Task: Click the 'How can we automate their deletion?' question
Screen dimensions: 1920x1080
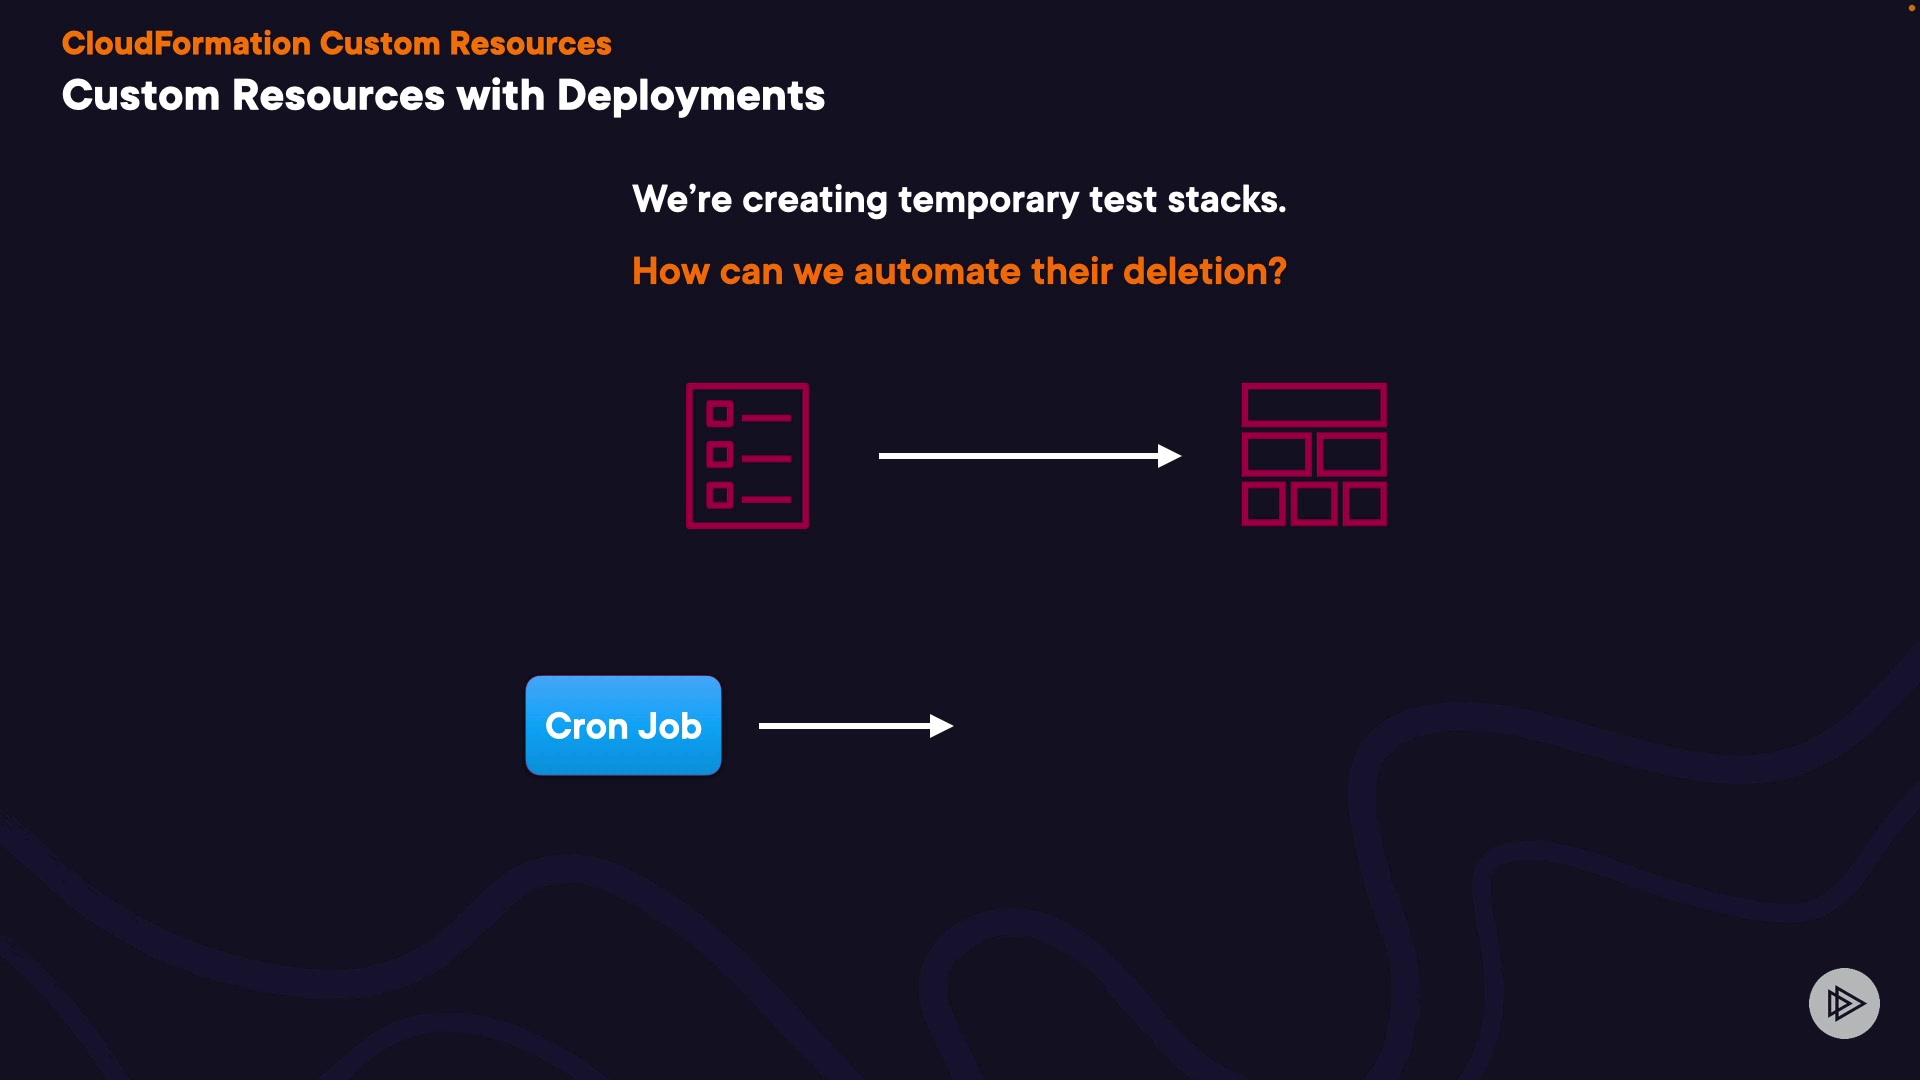Action: pos(958,272)
